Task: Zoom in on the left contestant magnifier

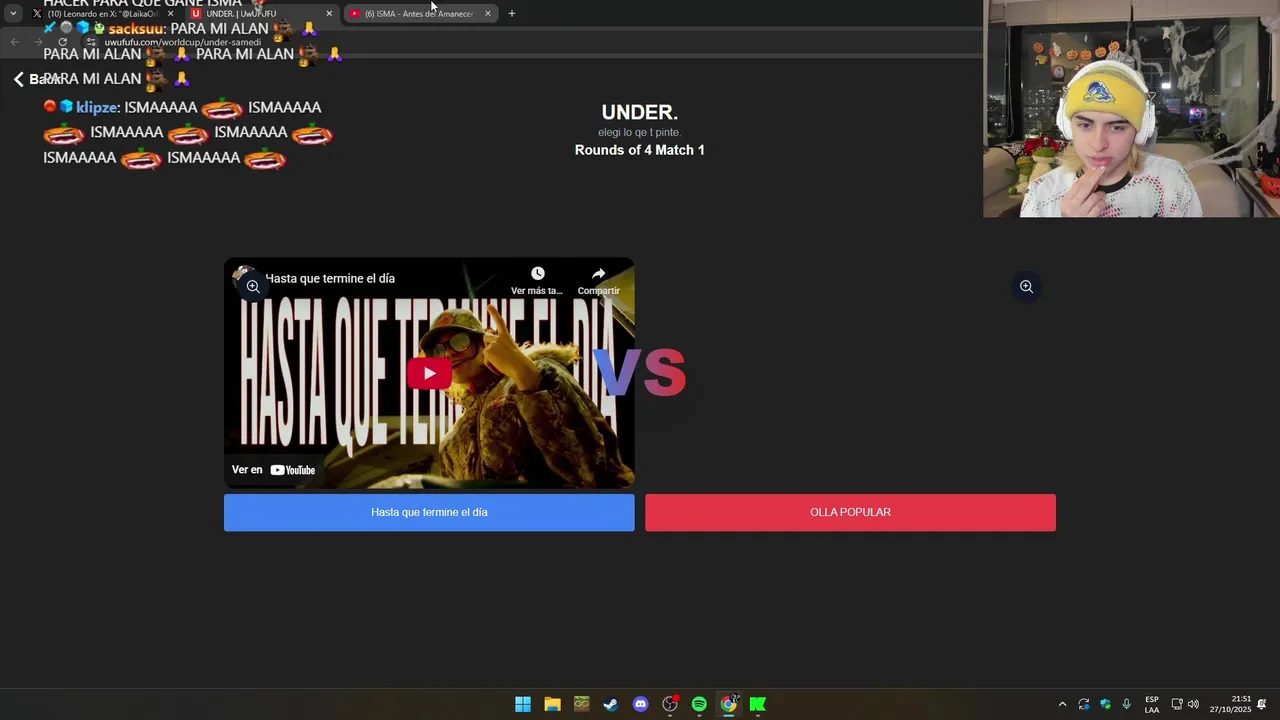Action: pyautogui.click(x=253, y=287)
